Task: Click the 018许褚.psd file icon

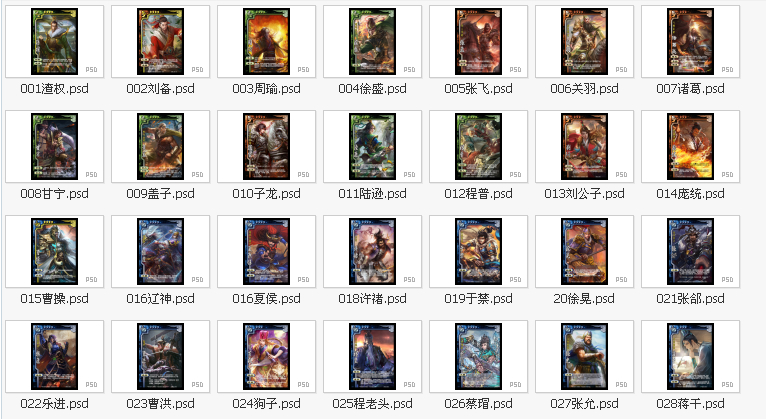Action: pos(372,251)
